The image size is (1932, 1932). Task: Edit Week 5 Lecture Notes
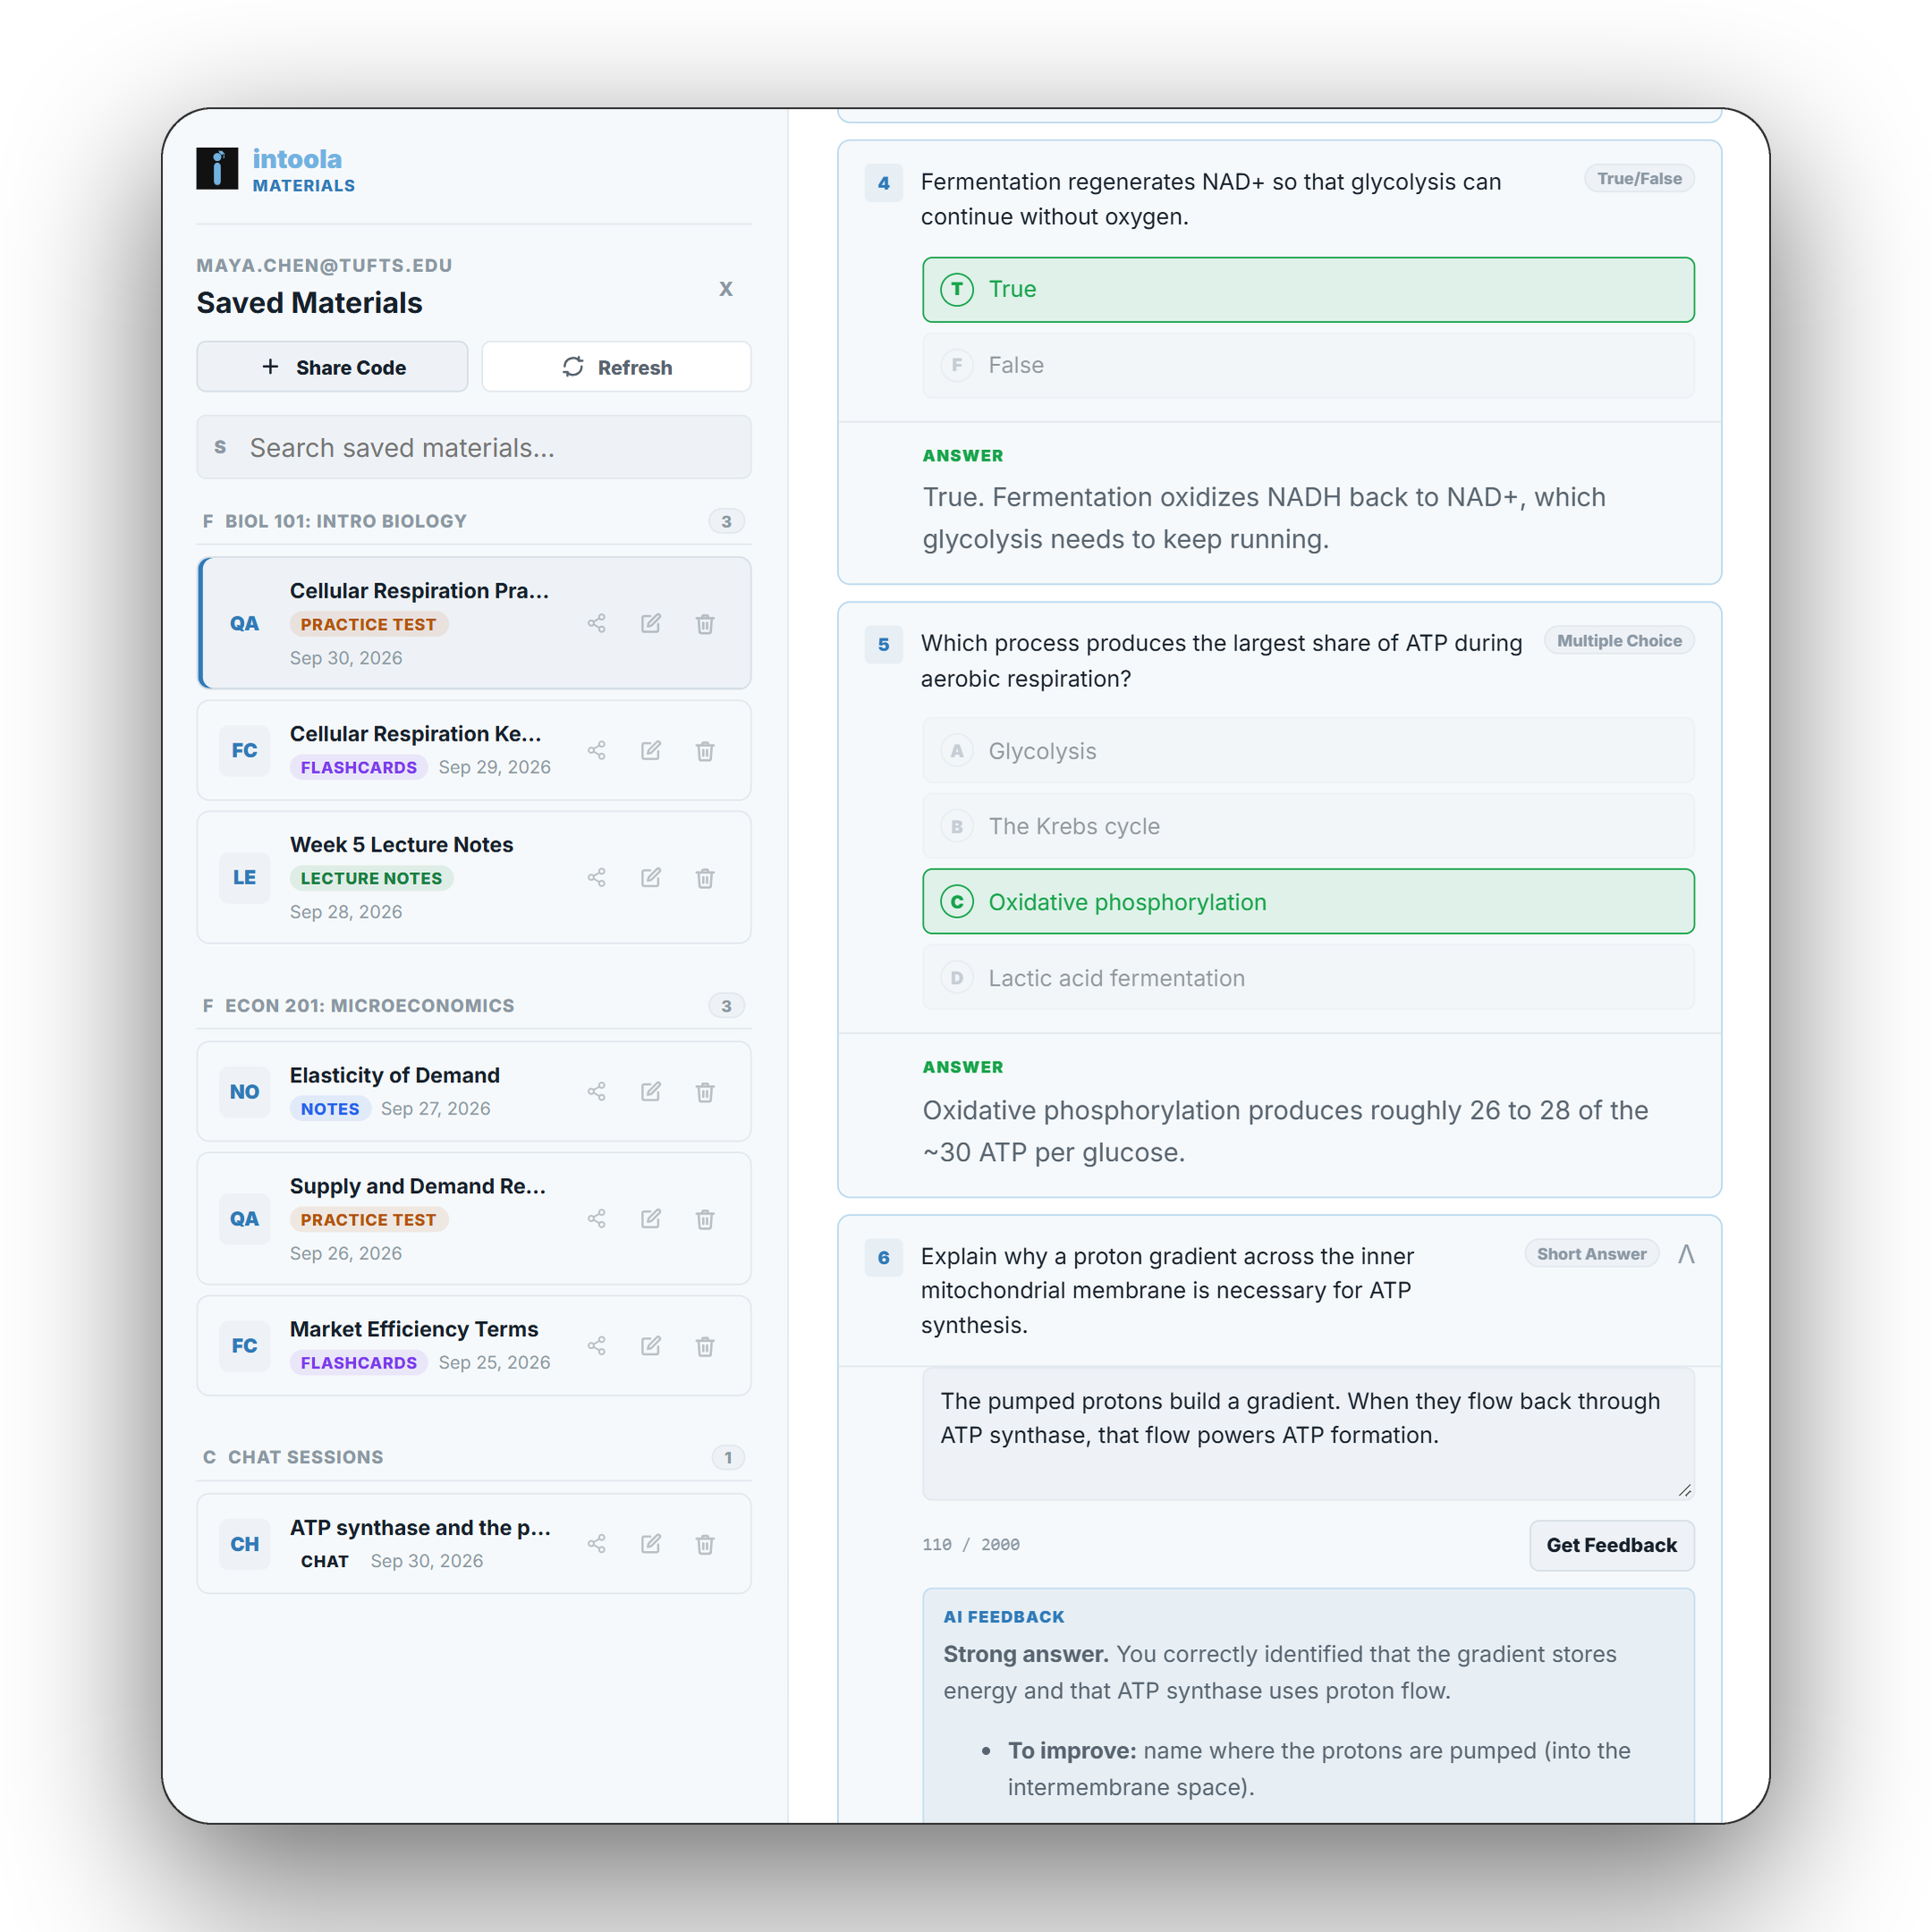[651, 878]
